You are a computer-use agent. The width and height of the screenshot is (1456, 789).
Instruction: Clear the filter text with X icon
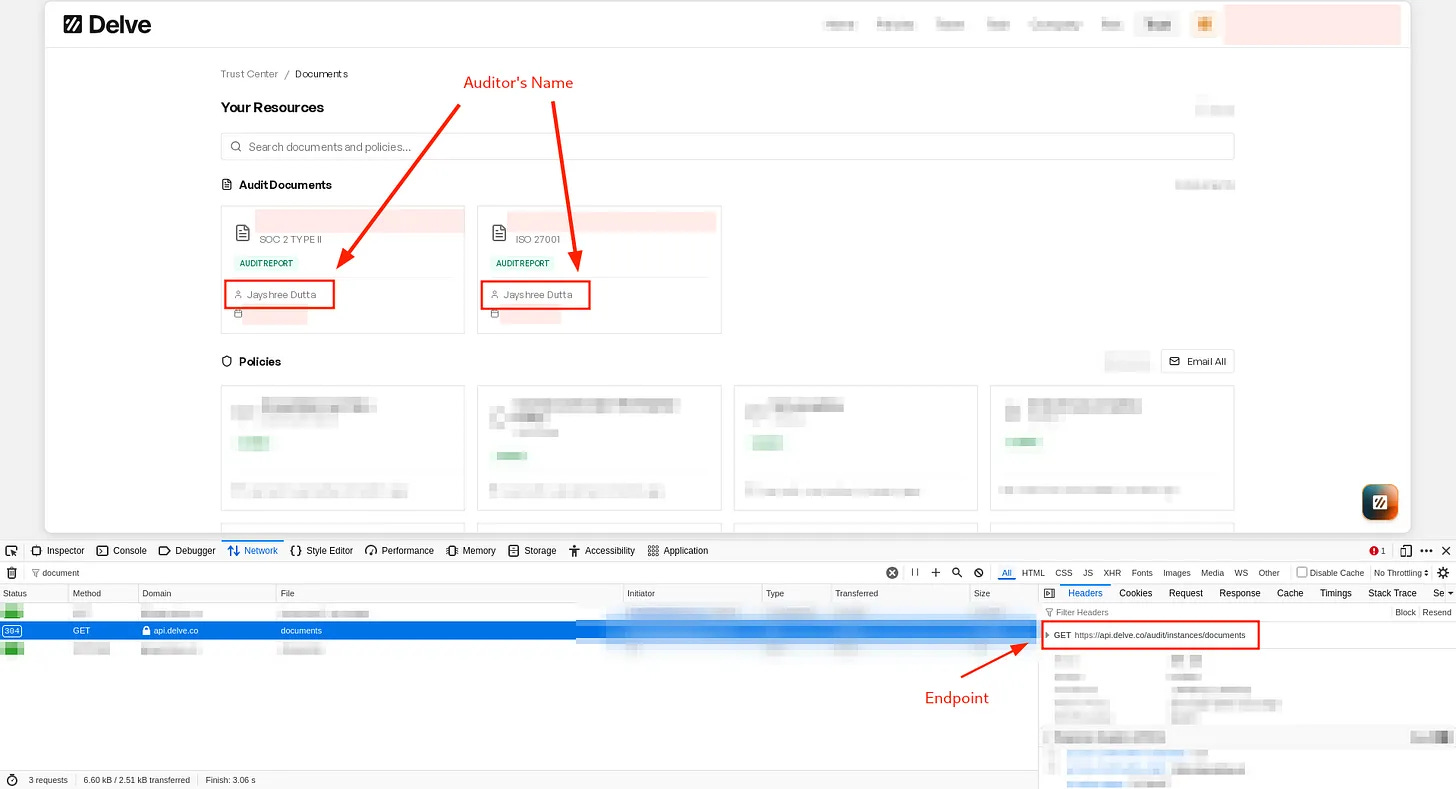point(892,573)
